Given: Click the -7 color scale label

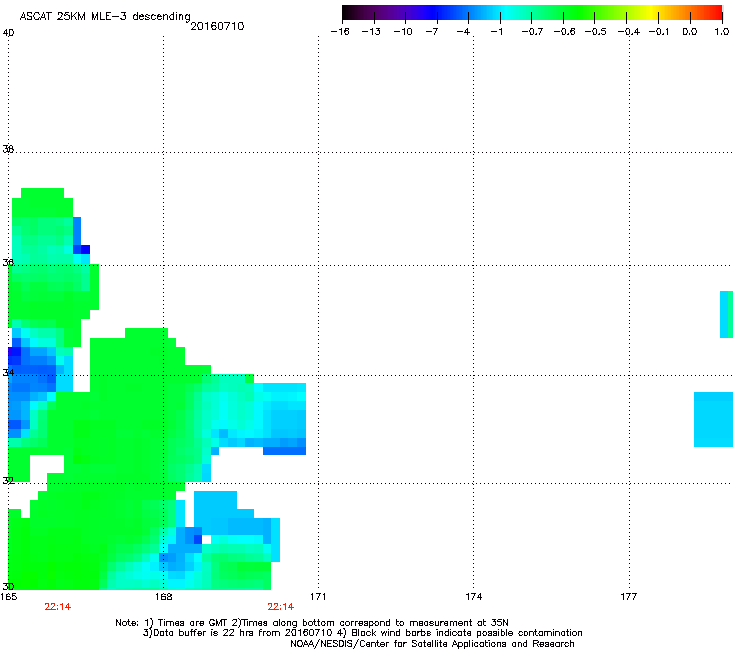Looking at the screenshot, I should coord(432,32).
